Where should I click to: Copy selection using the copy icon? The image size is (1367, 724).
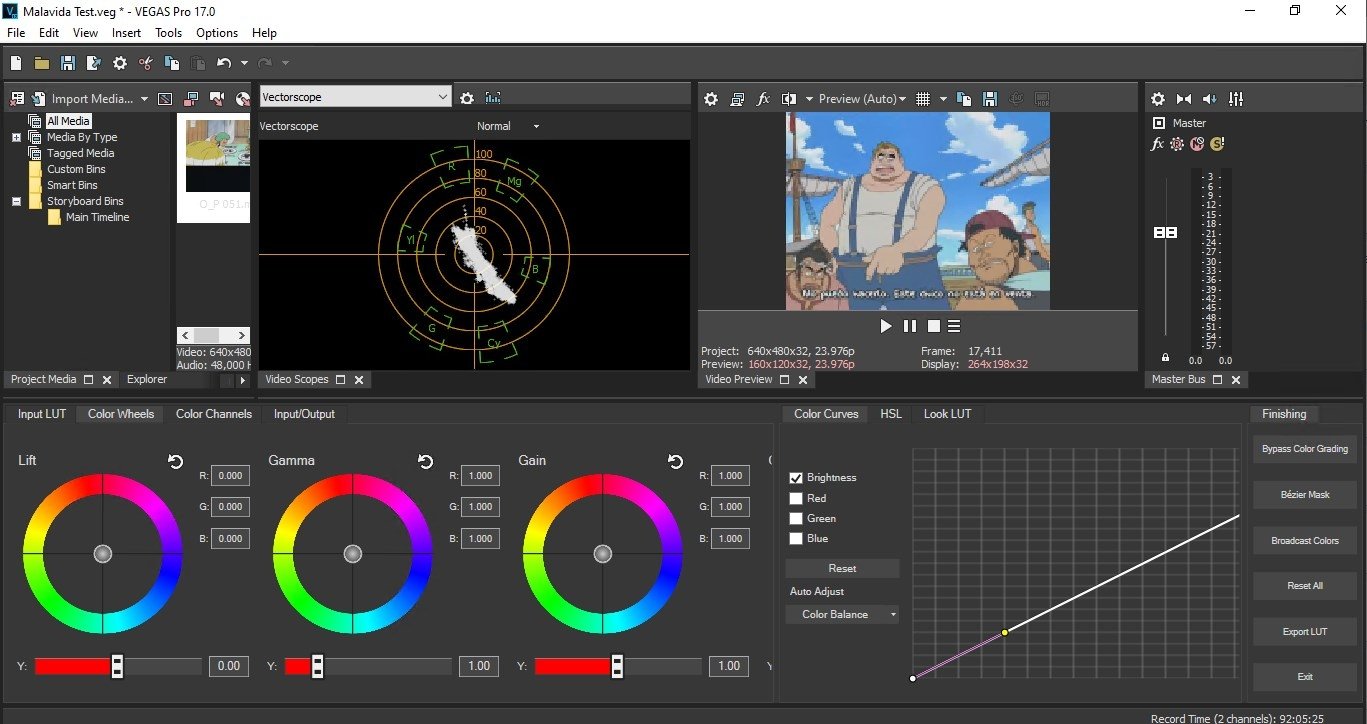[172, 63]
